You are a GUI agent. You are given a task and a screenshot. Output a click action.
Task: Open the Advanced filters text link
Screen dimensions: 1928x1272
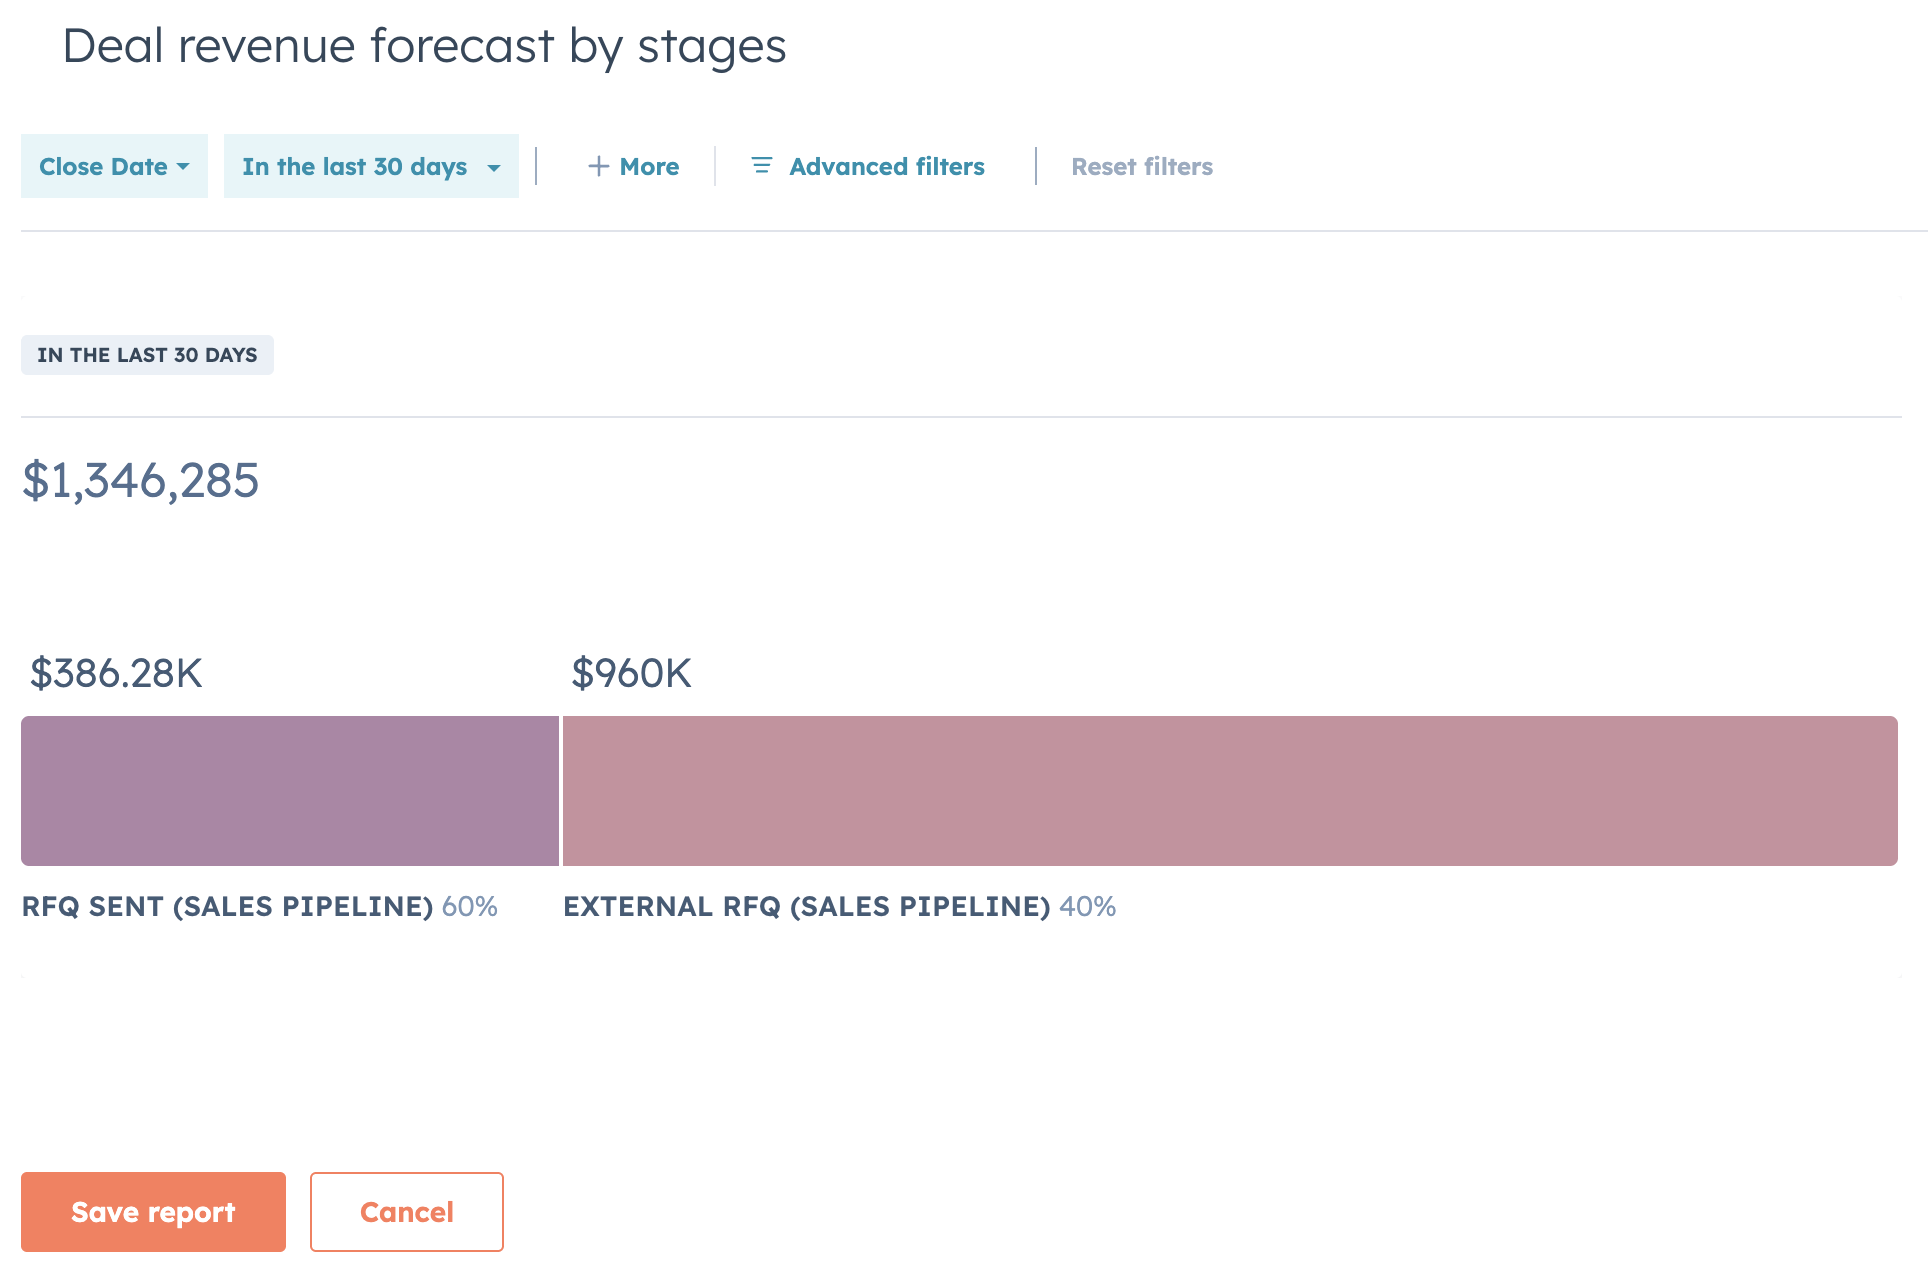tap(887, 167)
